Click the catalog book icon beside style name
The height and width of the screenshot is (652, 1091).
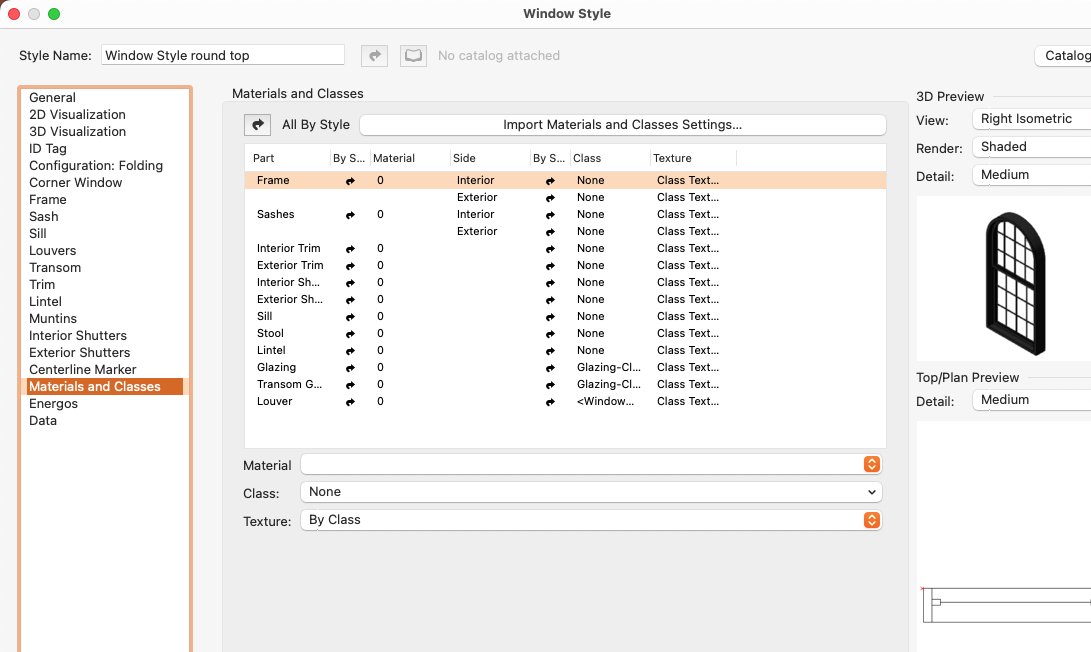pyautogui.click(x=413, y=56)
